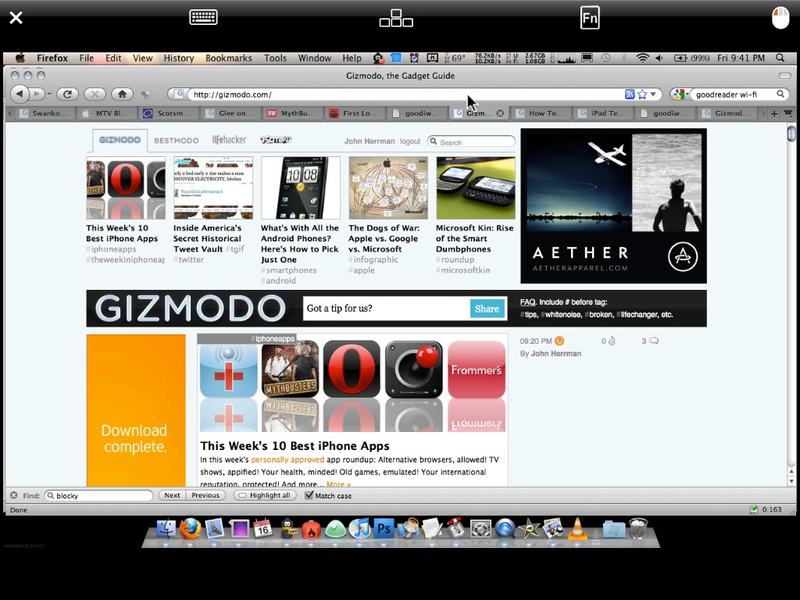This screenshot has width=800, height=600.
Task: Toggle Highlight all in the Find bar
Action: [265, 495]
